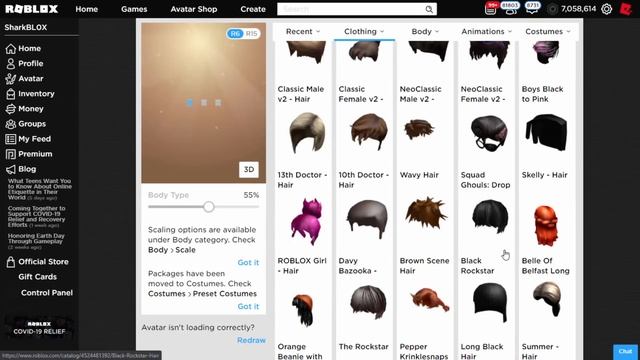Open the Groups sidebar icon

[x=11, y=124]
